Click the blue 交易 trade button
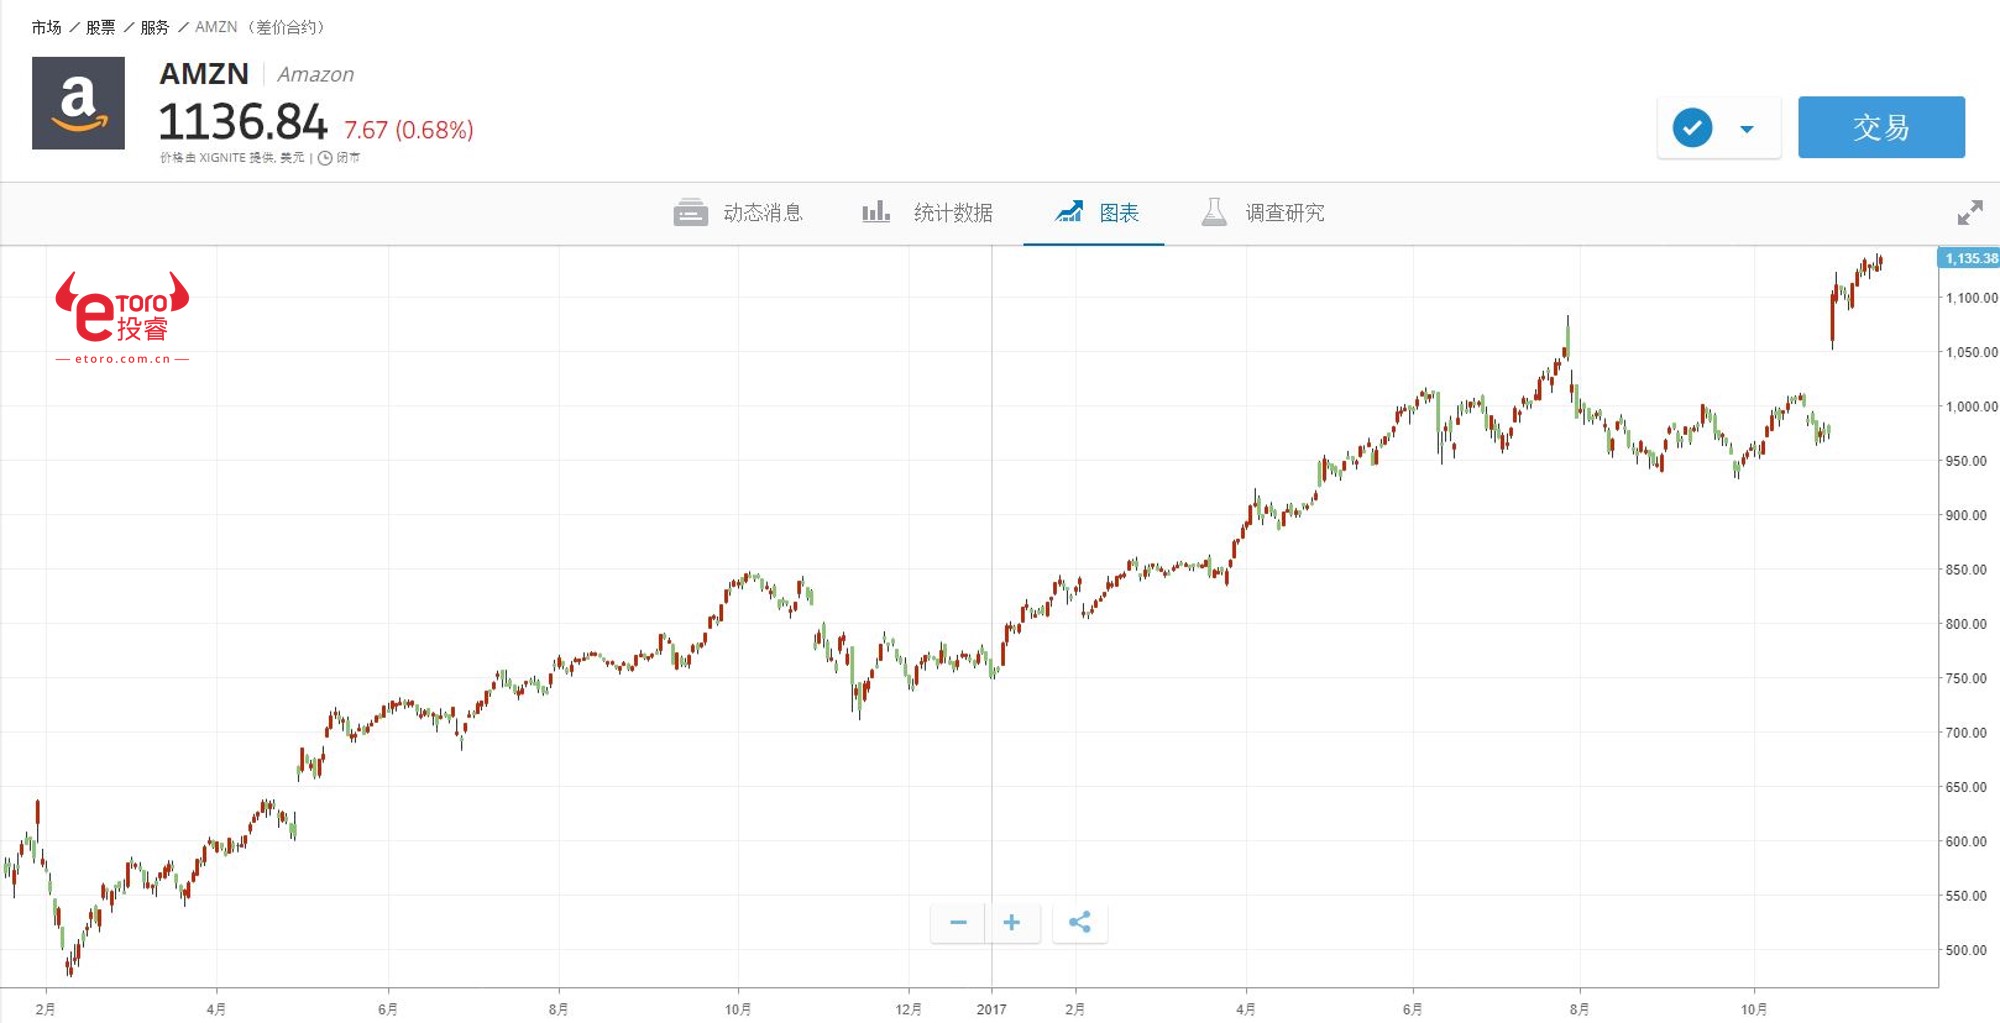 (x=1881, y=127)
